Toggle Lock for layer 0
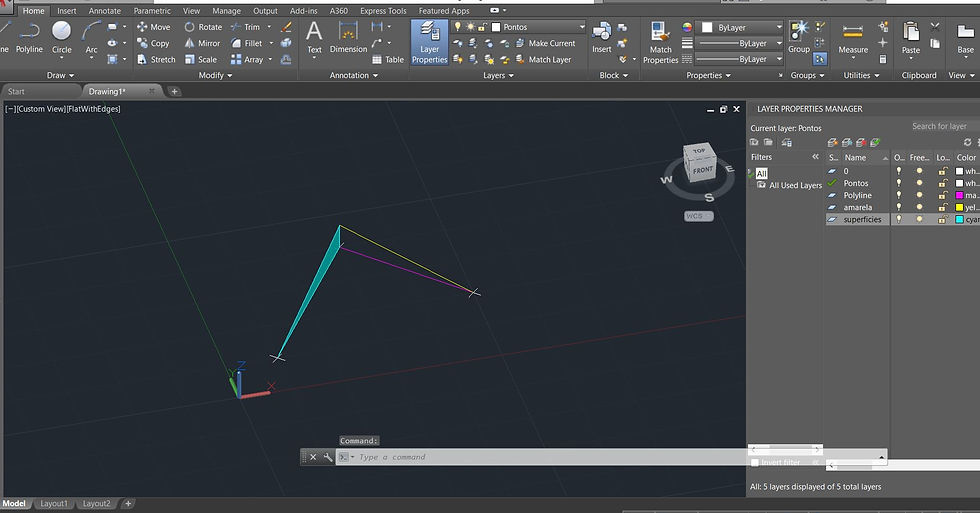 pos(942,171)
